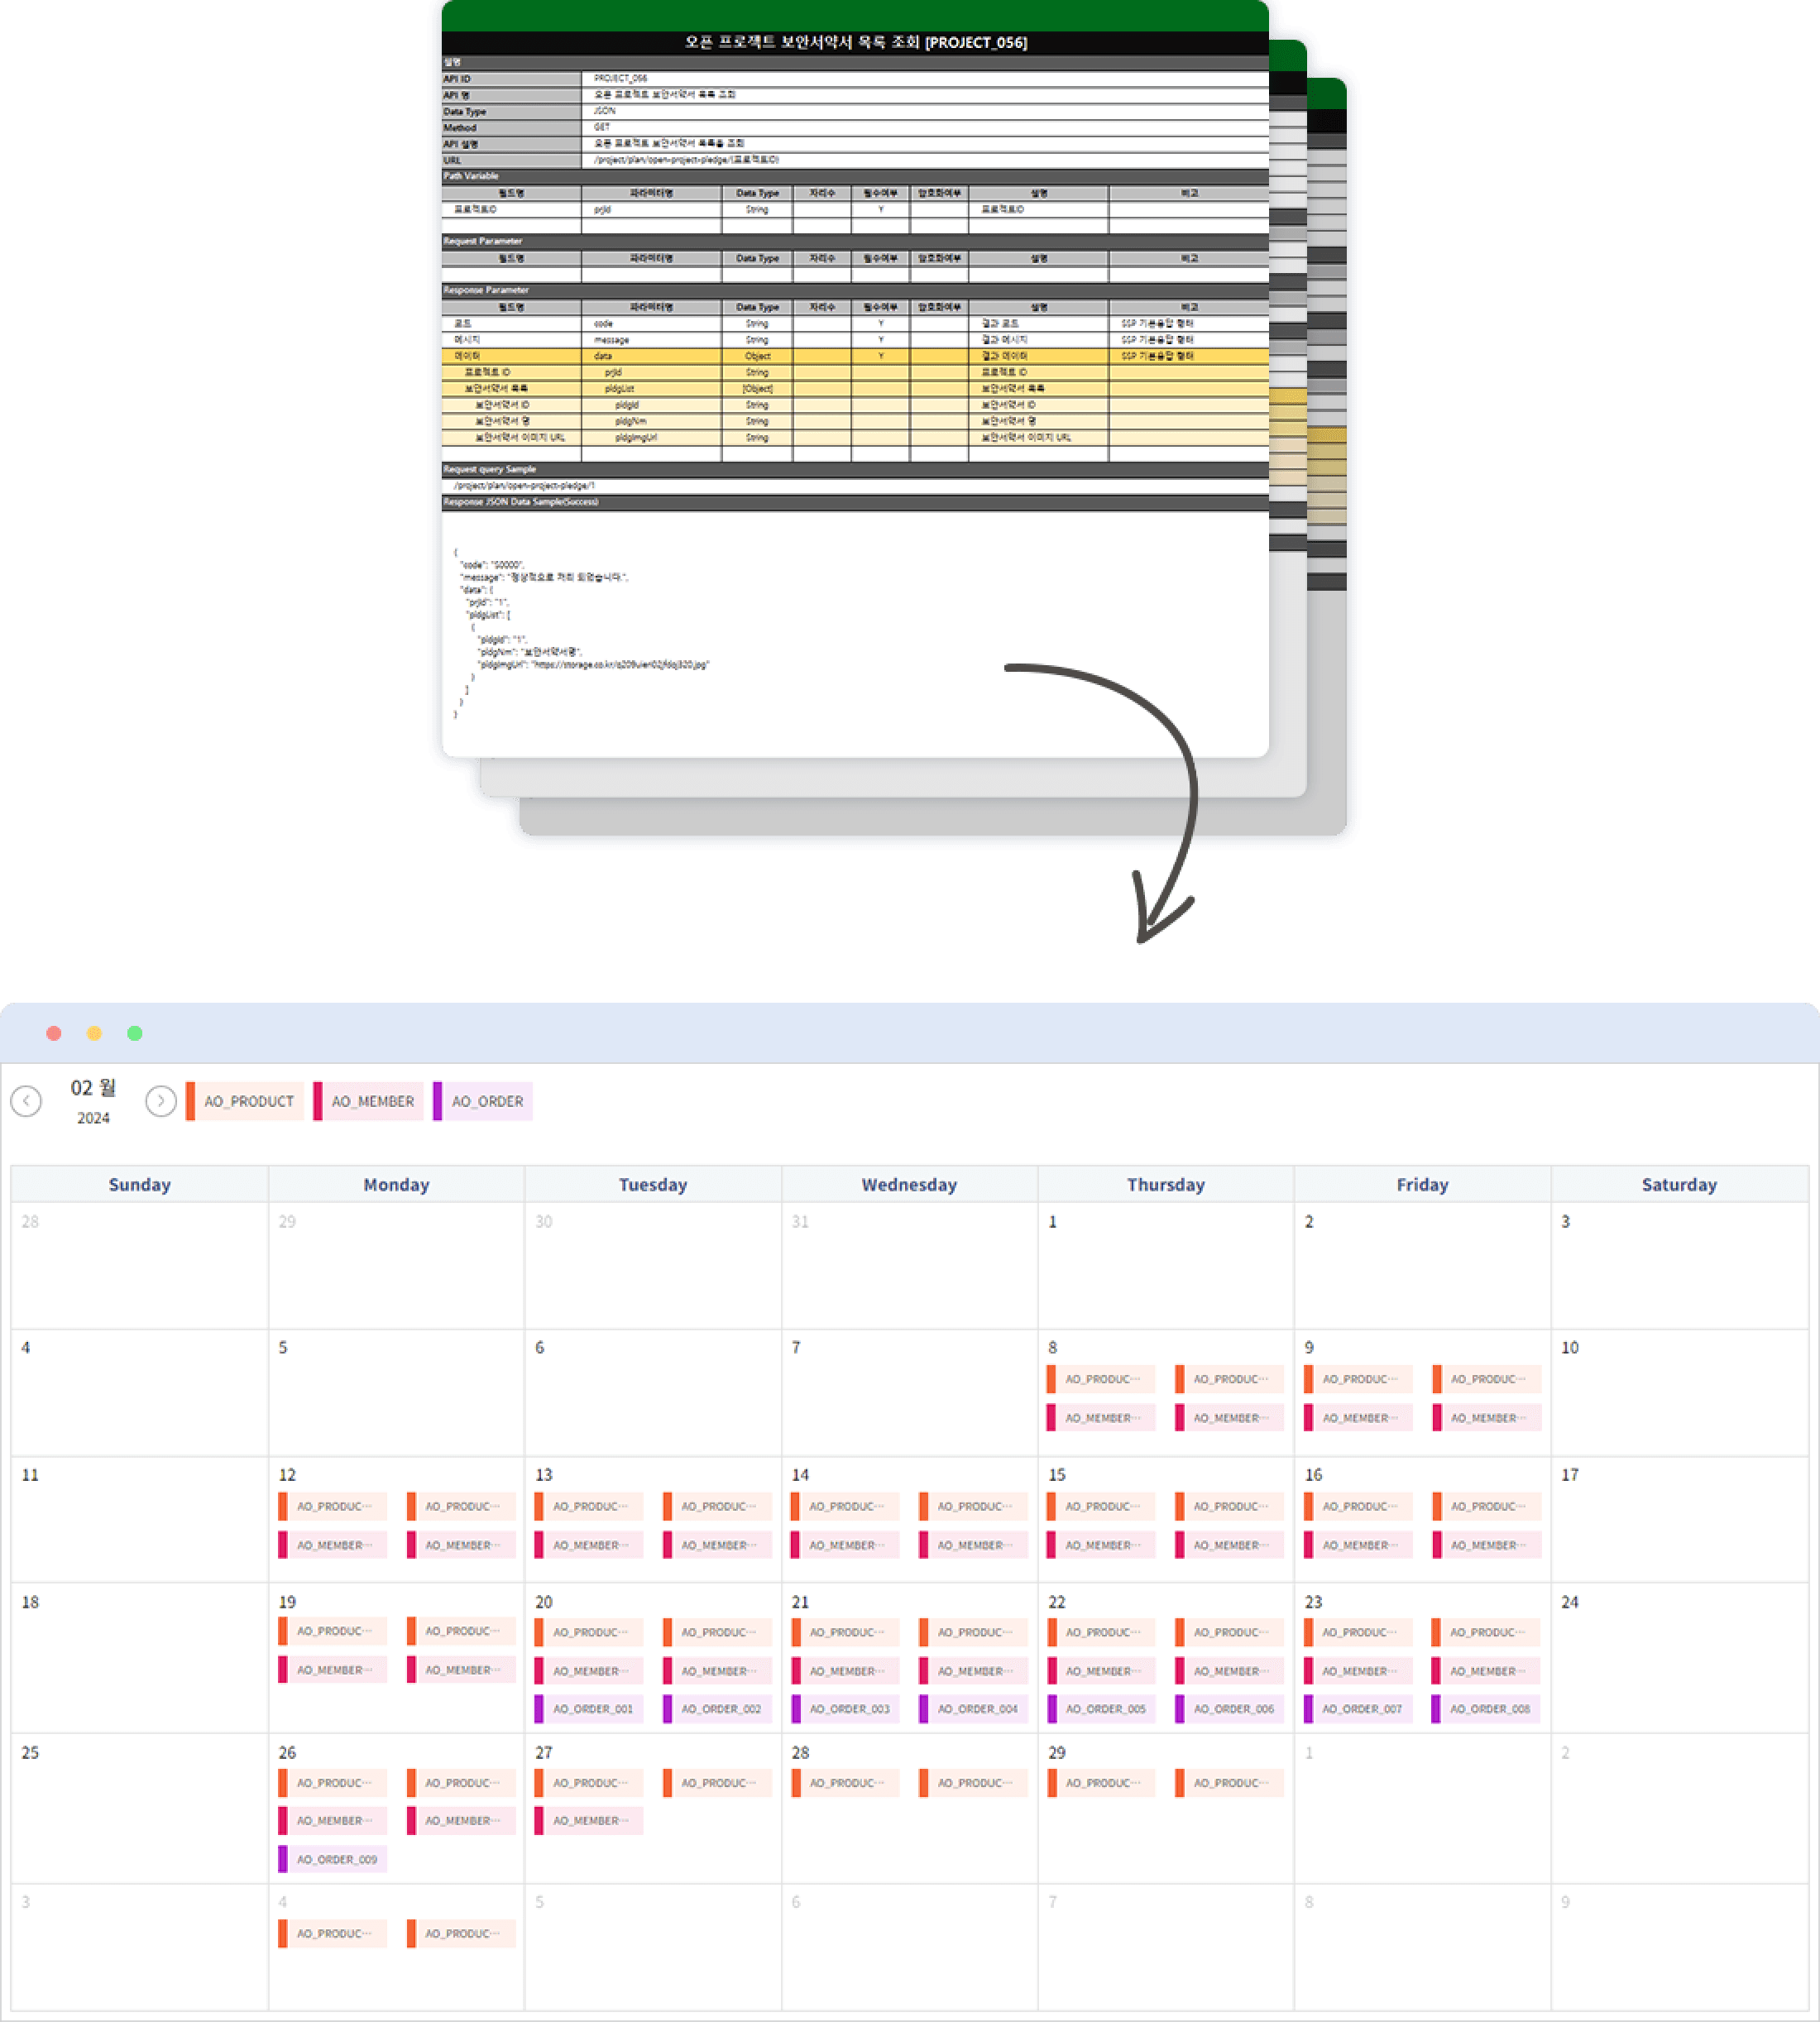
Task: Select the Friday column header
Action: (1422, 1184)
